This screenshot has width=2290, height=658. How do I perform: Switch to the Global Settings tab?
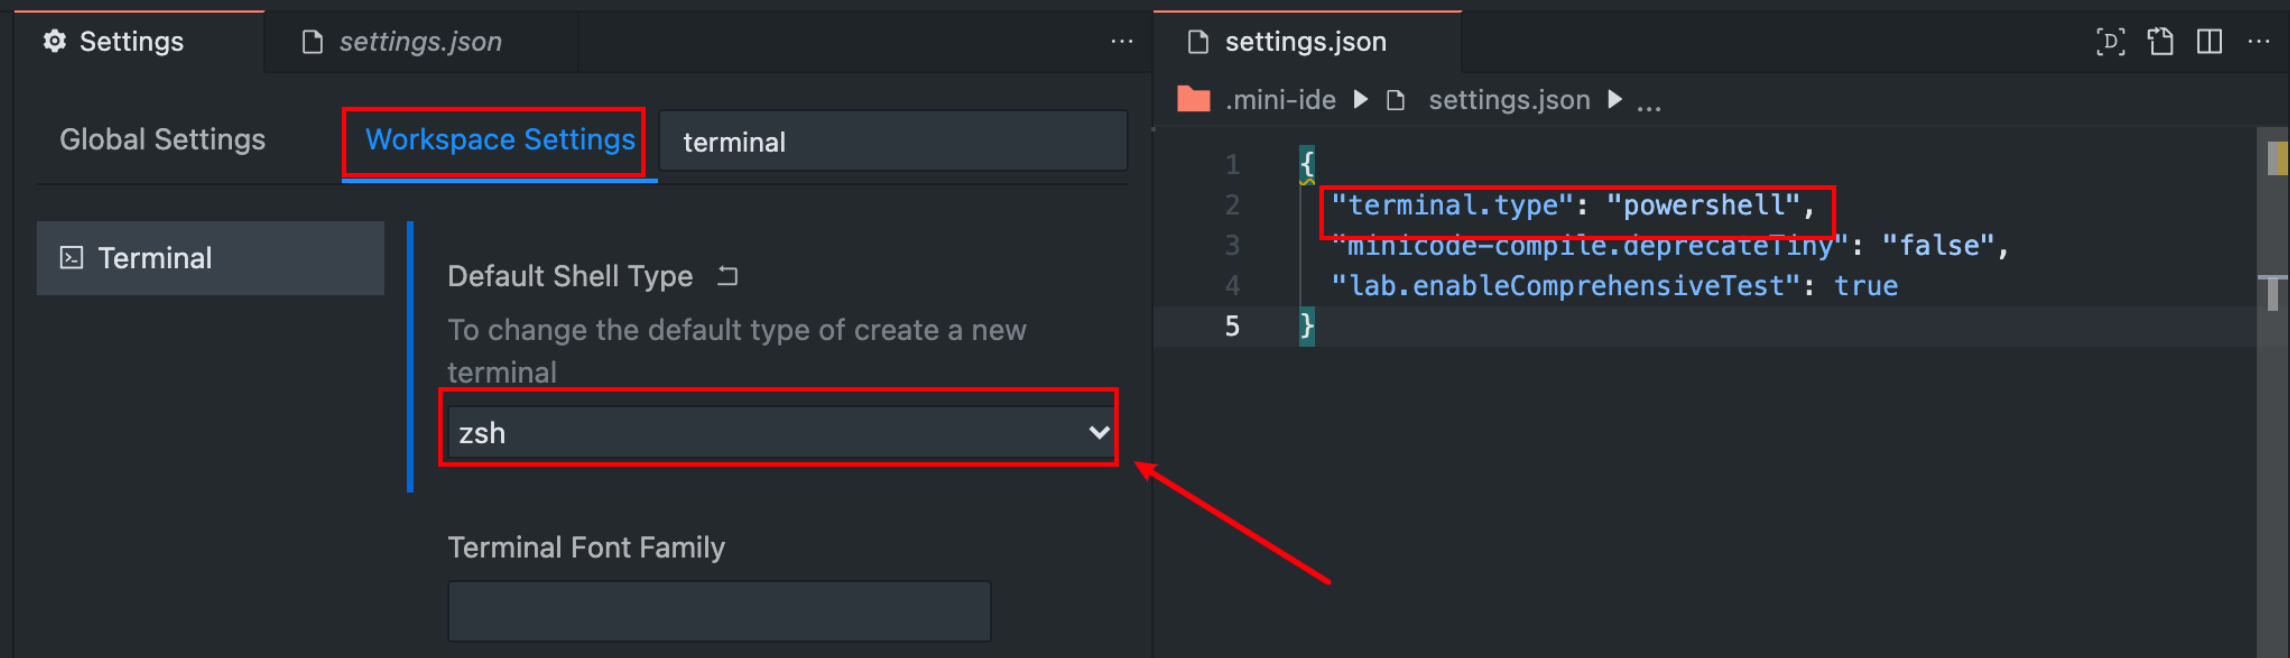(162, 139)
